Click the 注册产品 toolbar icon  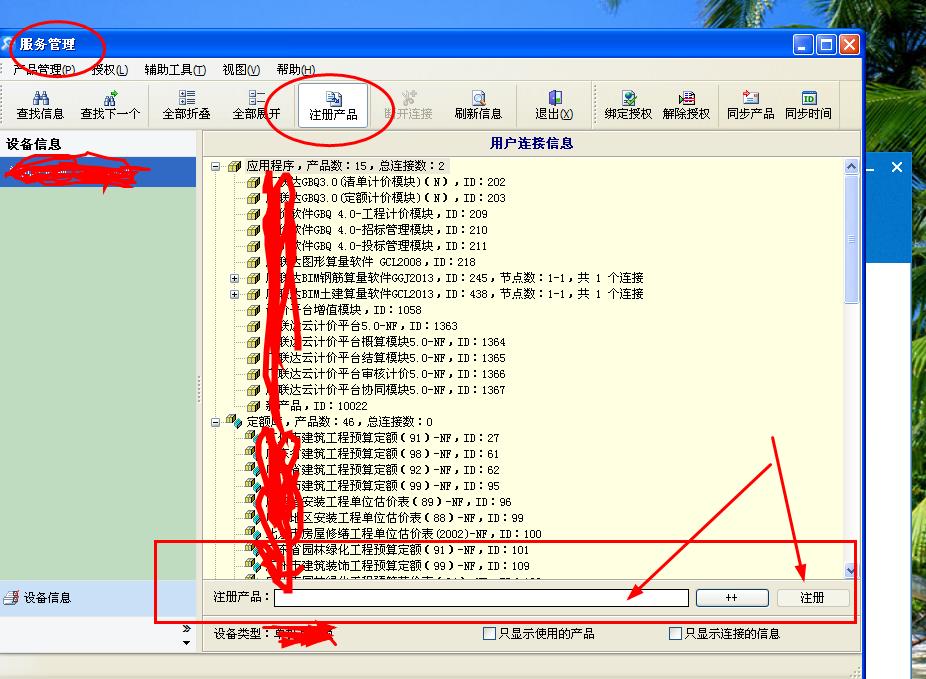point(334,98)
